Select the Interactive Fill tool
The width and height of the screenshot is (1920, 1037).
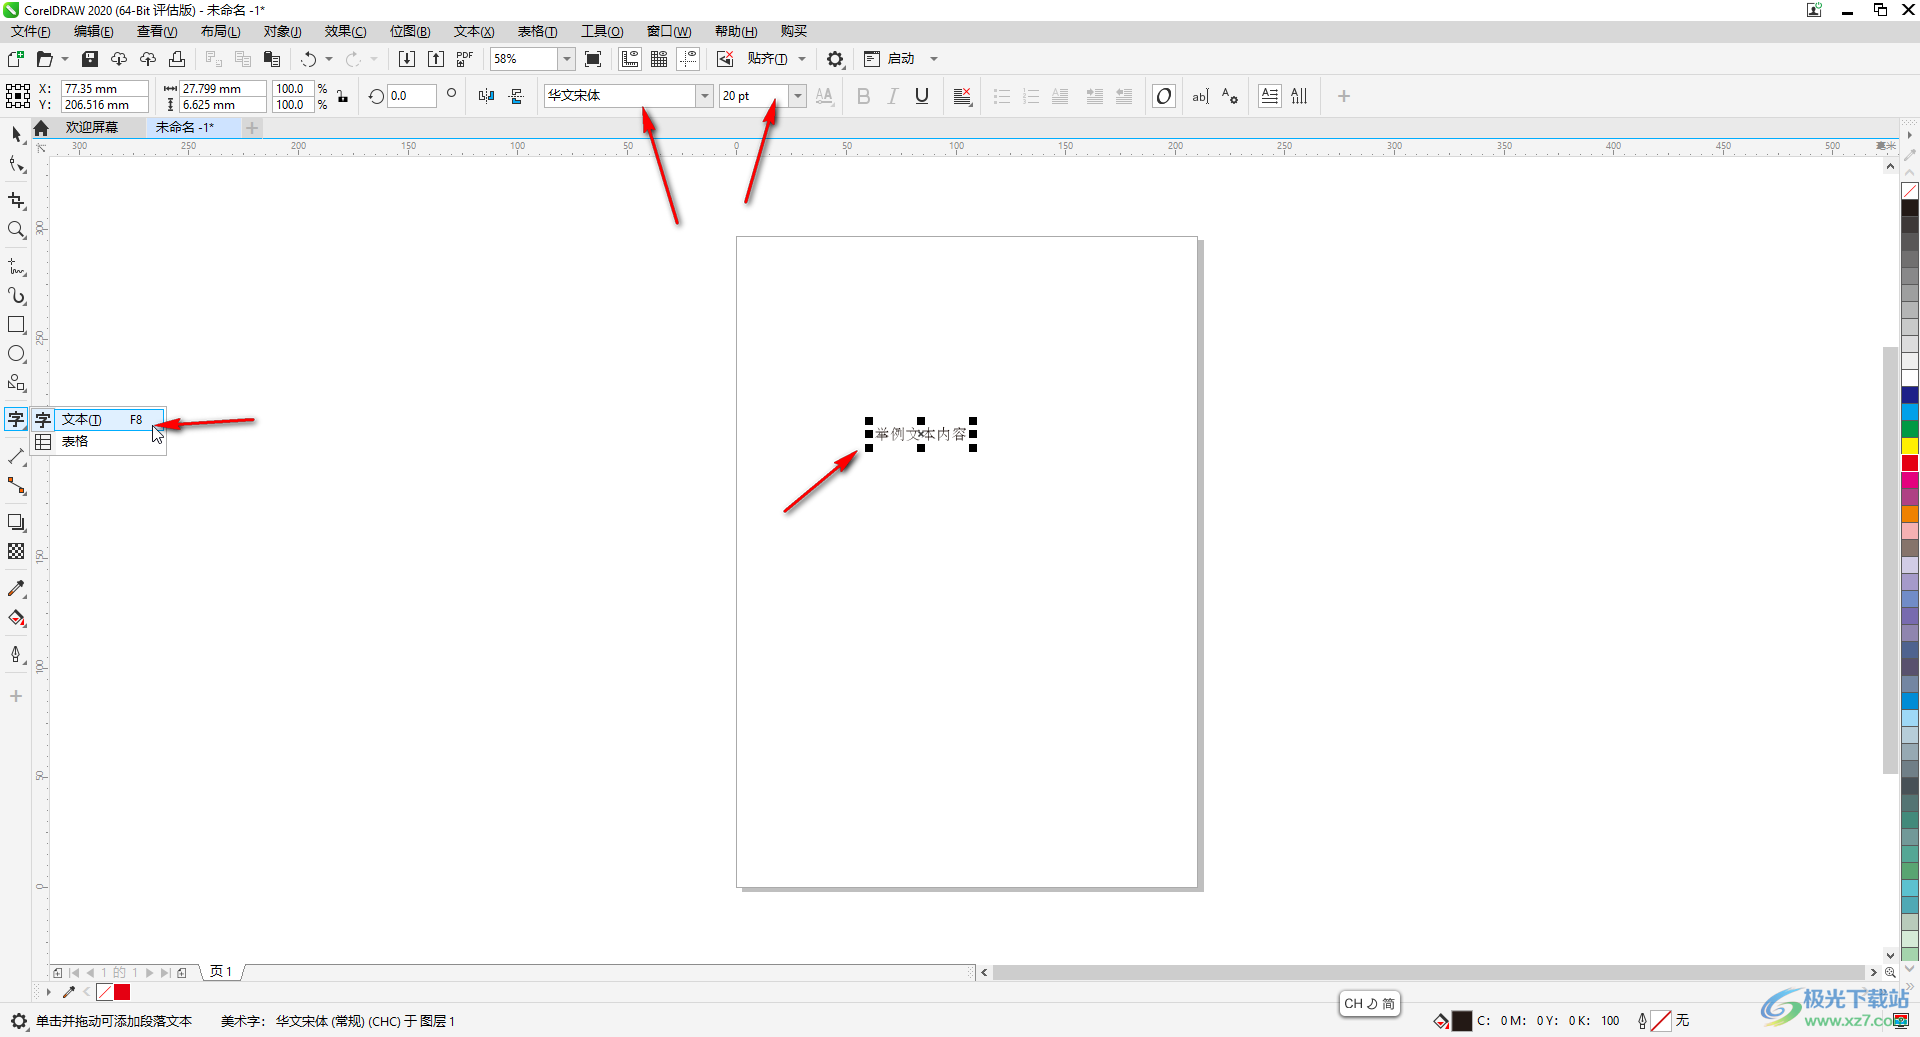(x=16, y=618)
